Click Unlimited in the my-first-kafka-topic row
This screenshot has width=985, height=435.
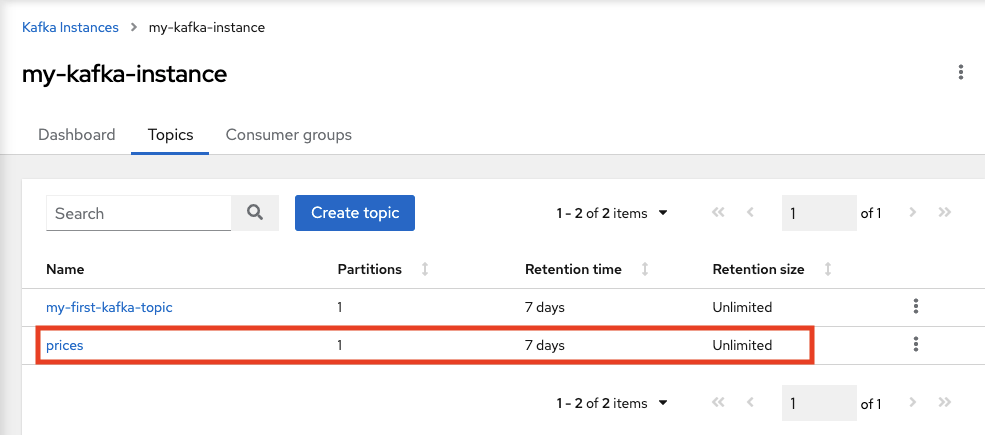742,307
